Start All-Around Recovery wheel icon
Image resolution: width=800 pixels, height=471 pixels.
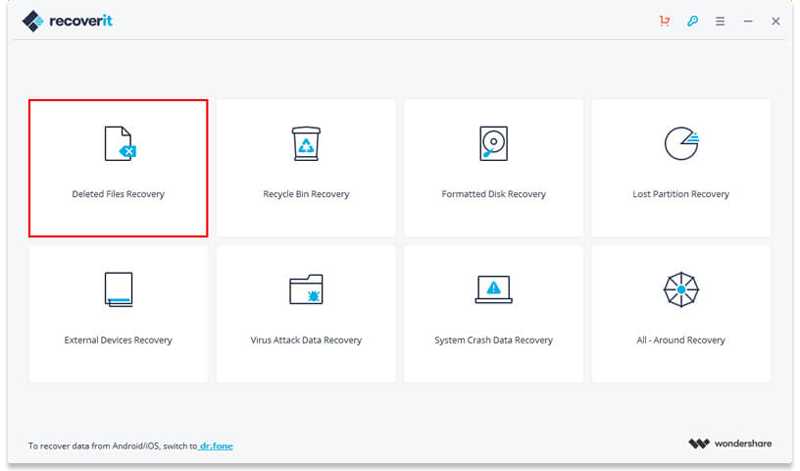(x=681, y=289)
